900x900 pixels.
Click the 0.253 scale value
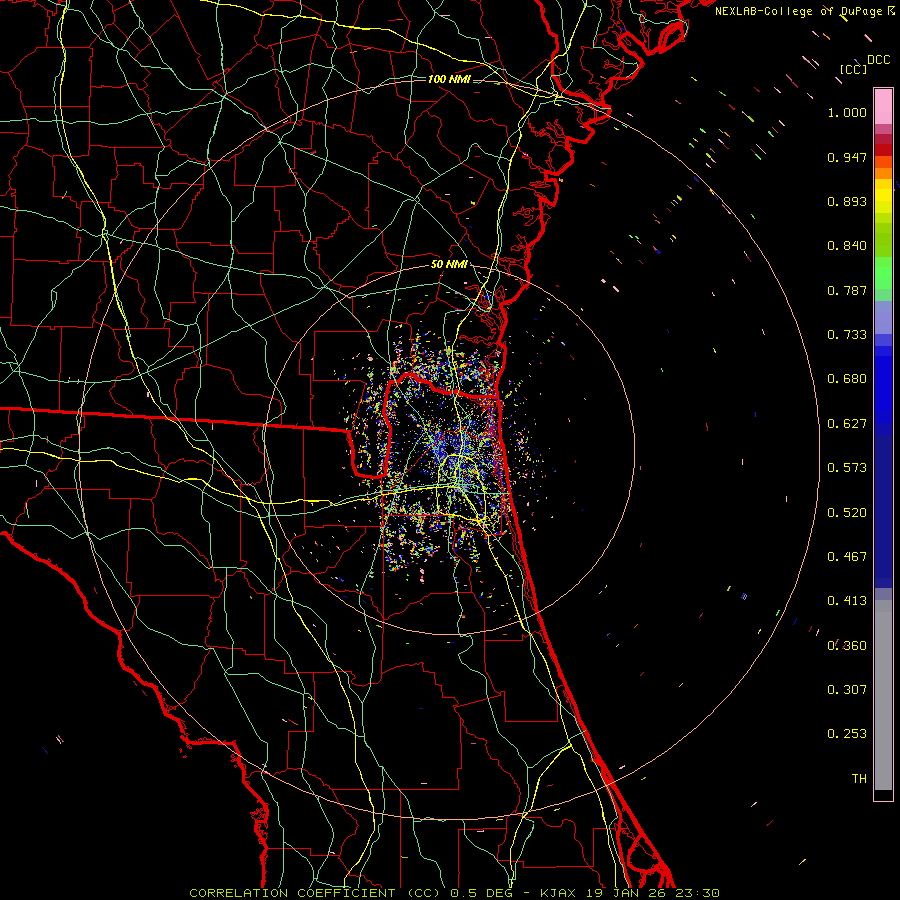(x=847, y=734)
